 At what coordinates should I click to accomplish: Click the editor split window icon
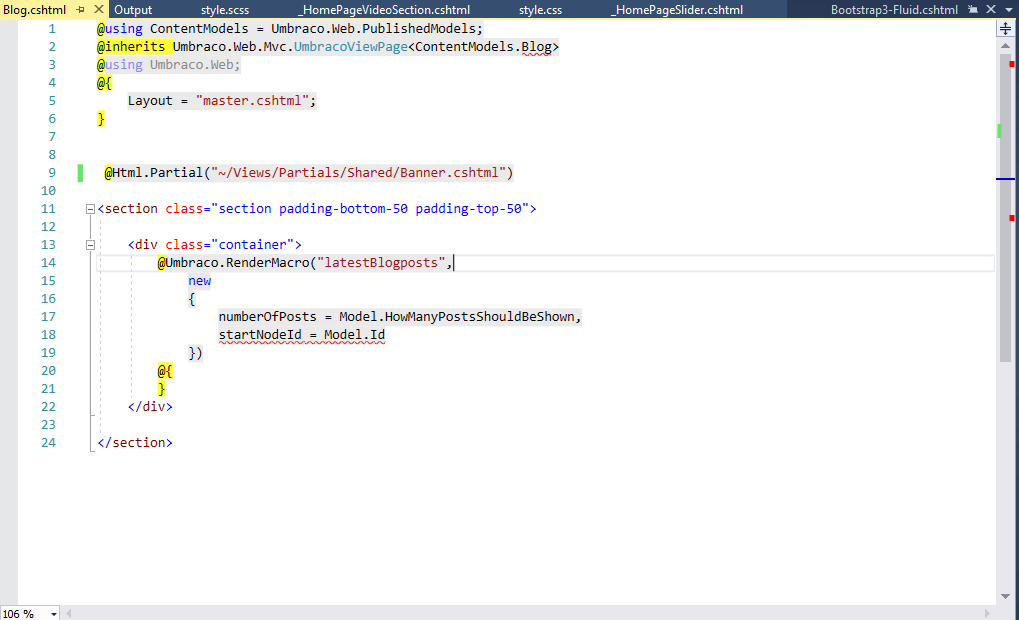pyautogui.click(x=1005, y=29)
